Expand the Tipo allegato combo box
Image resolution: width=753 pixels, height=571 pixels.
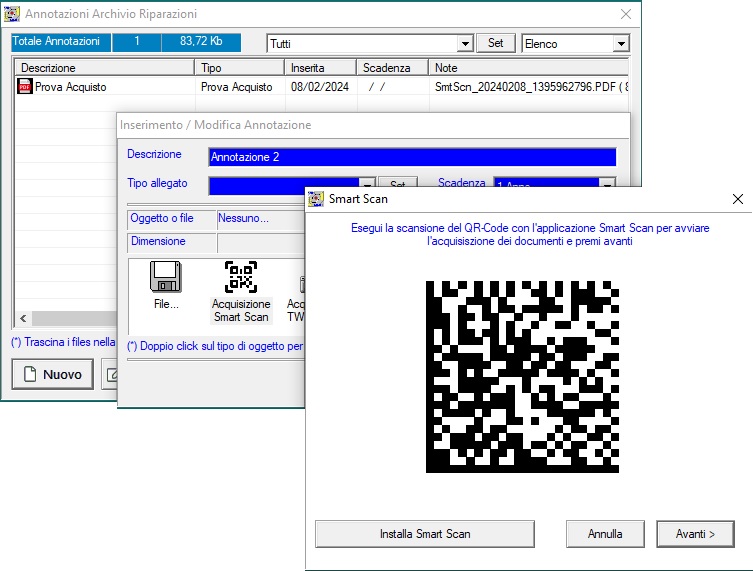367,184
